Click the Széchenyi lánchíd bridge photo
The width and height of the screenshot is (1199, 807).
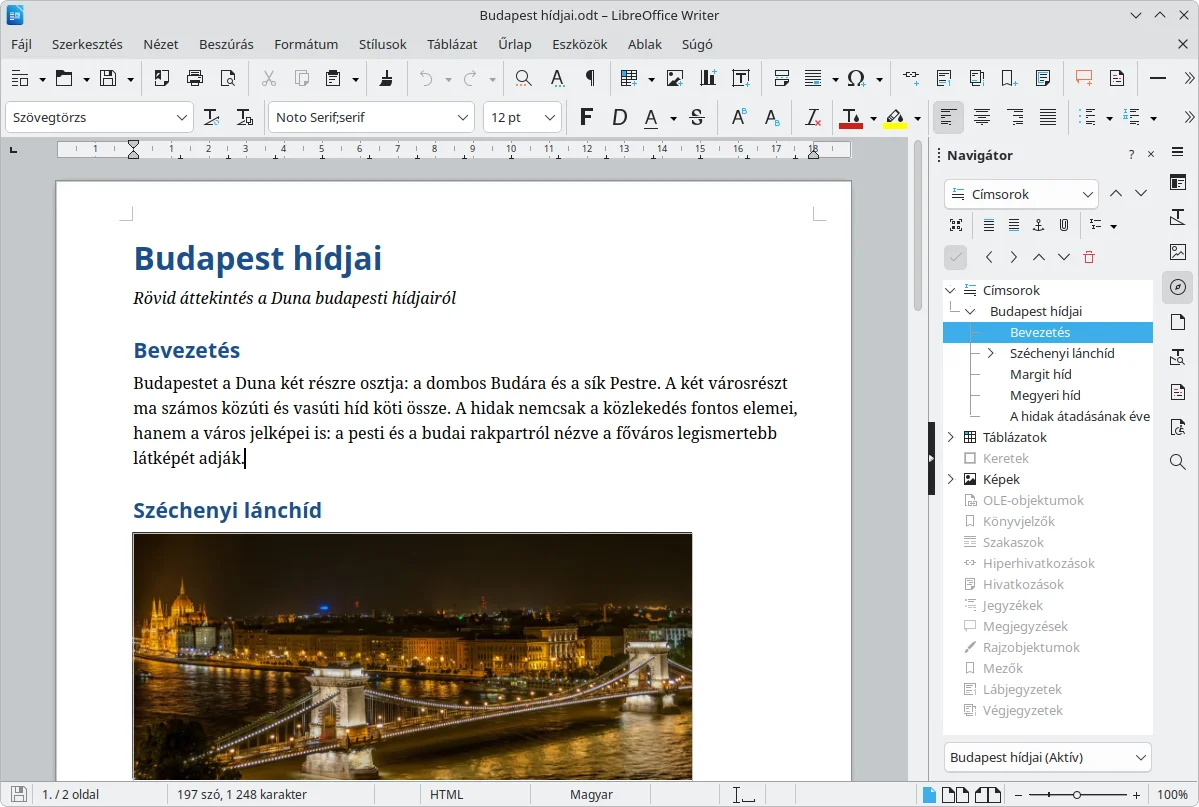(x=412, y=656)
